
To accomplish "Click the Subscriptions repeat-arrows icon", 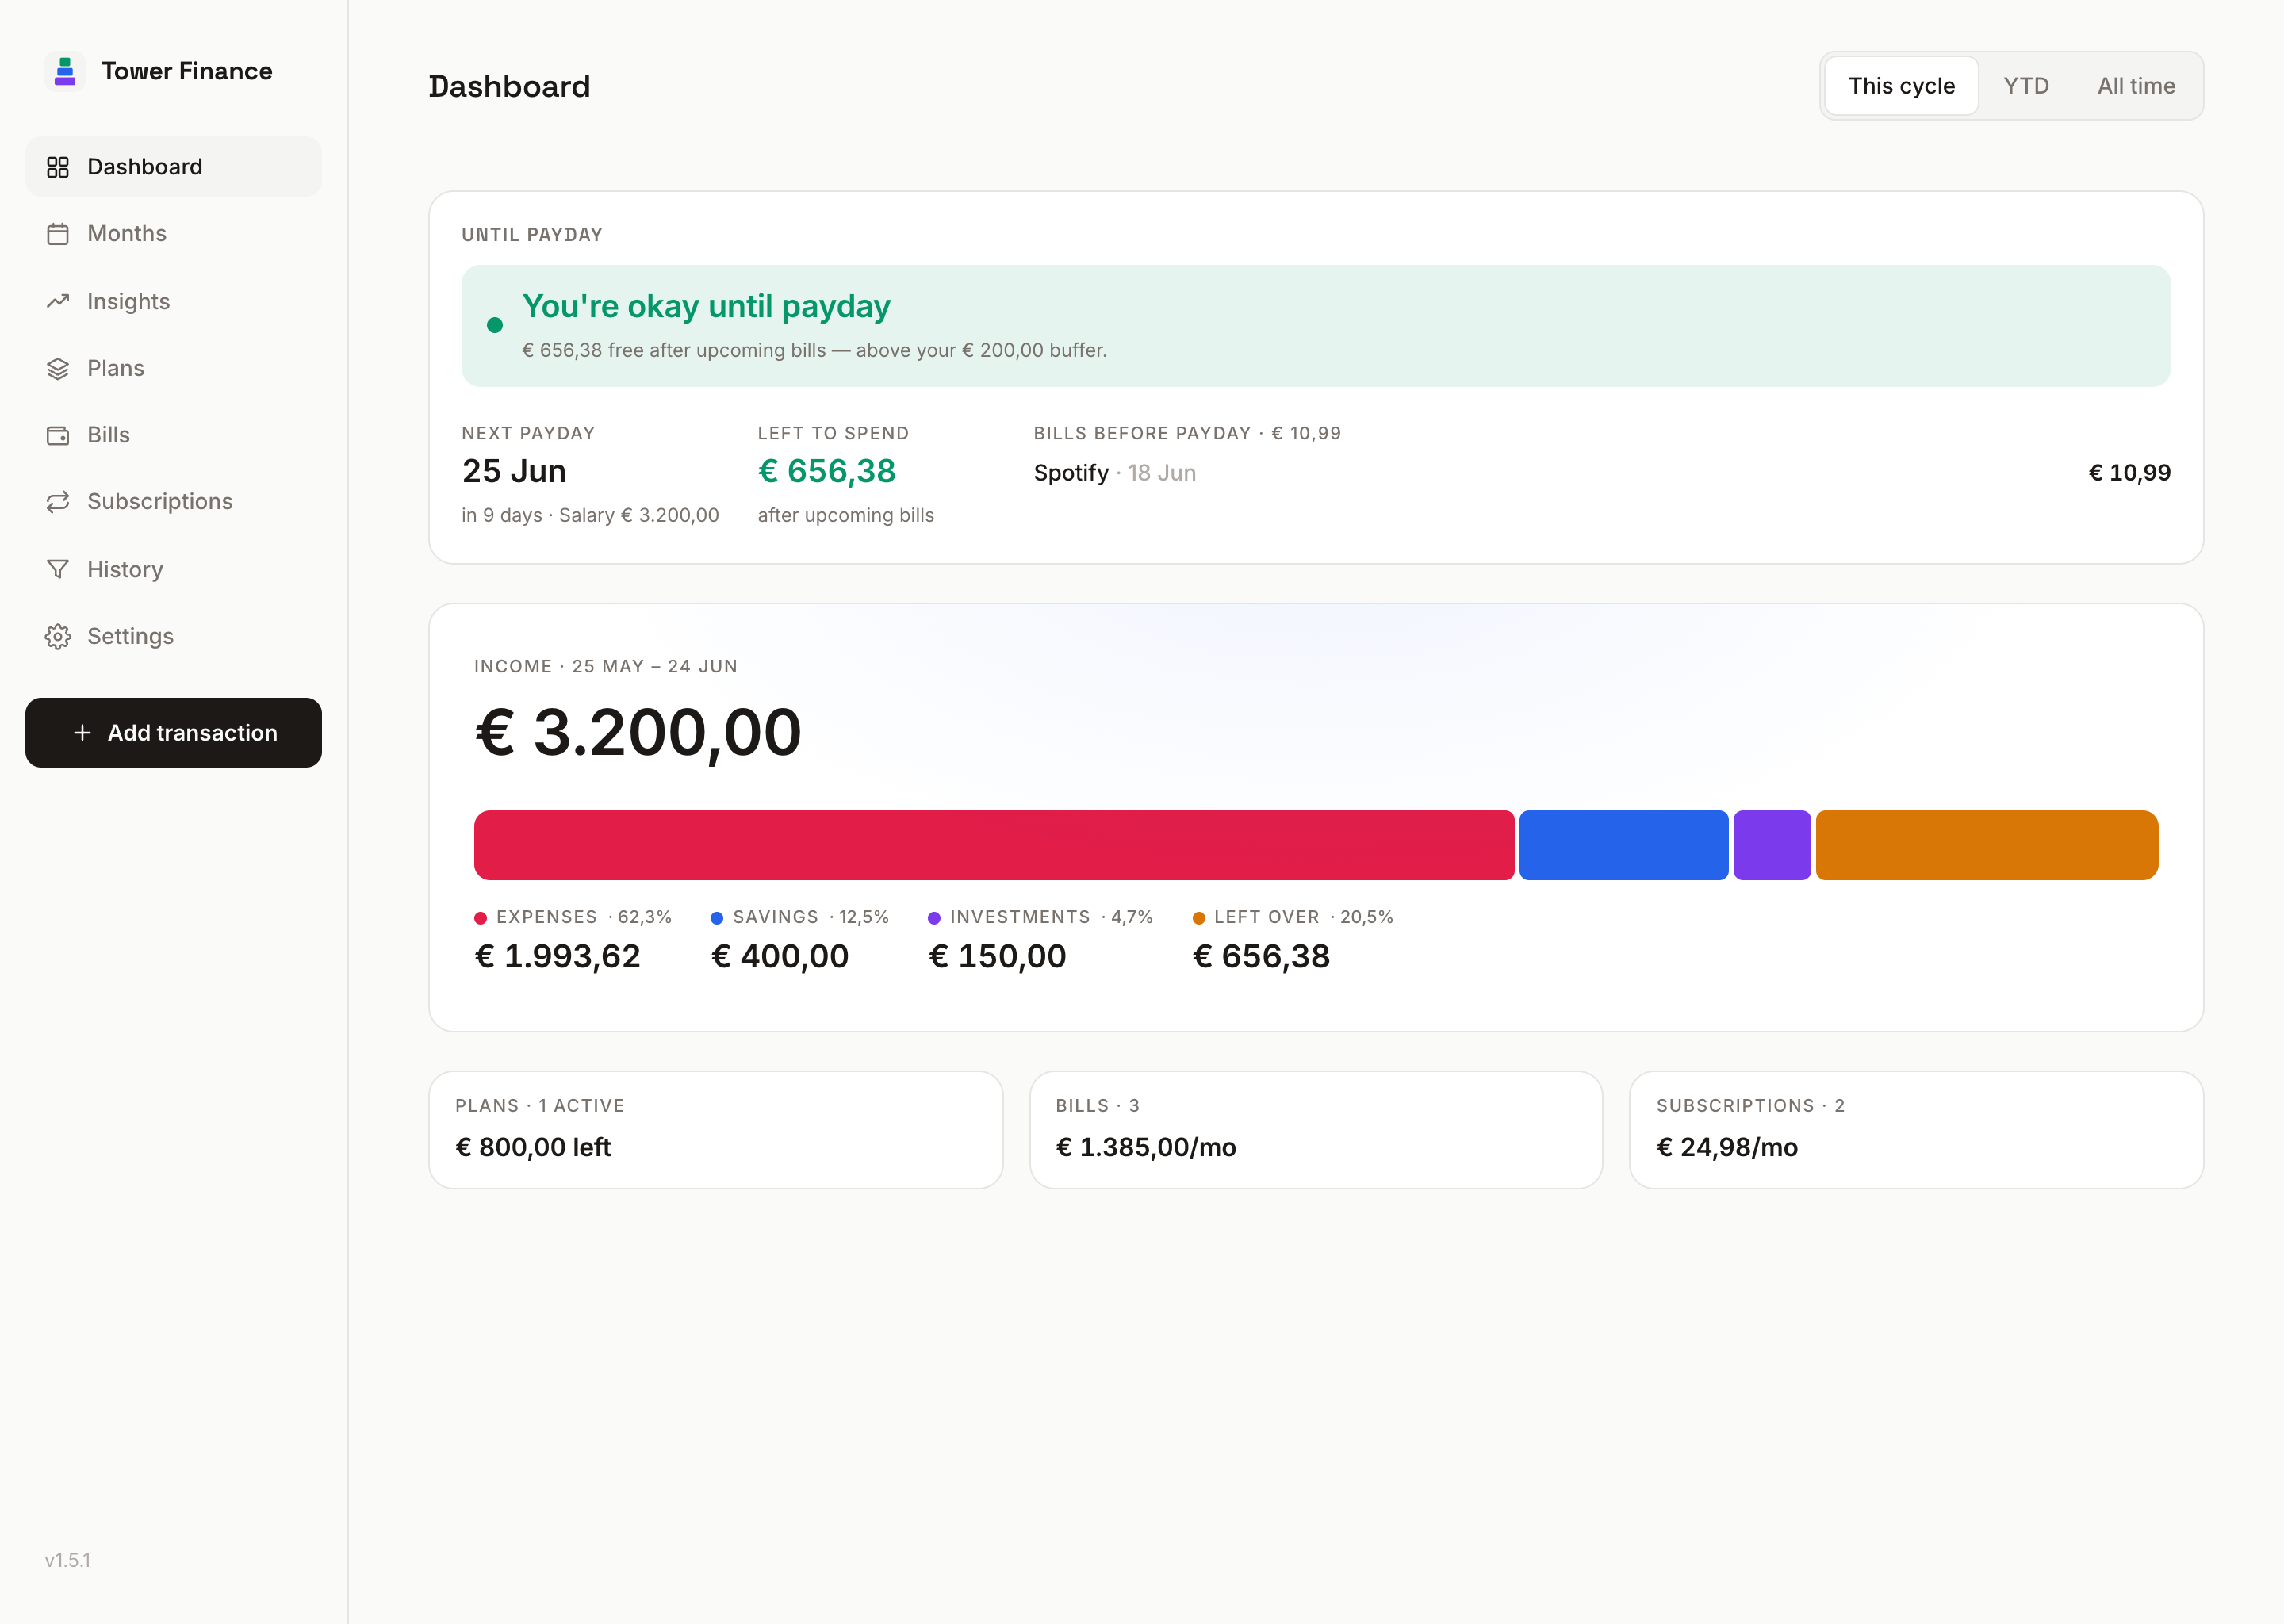I will (58, 501).
